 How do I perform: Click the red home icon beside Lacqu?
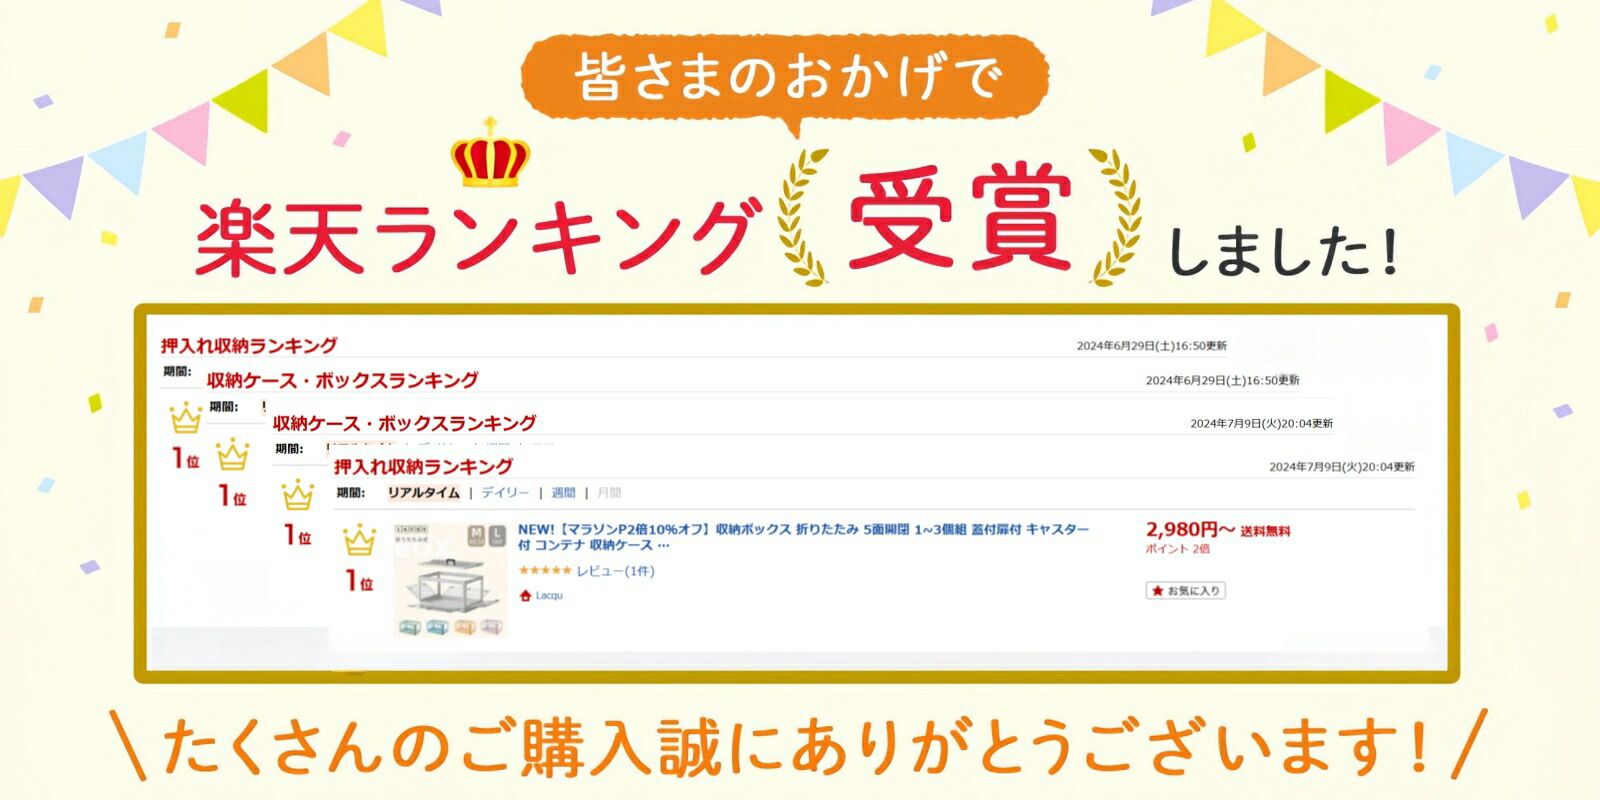tap(525, 595)
